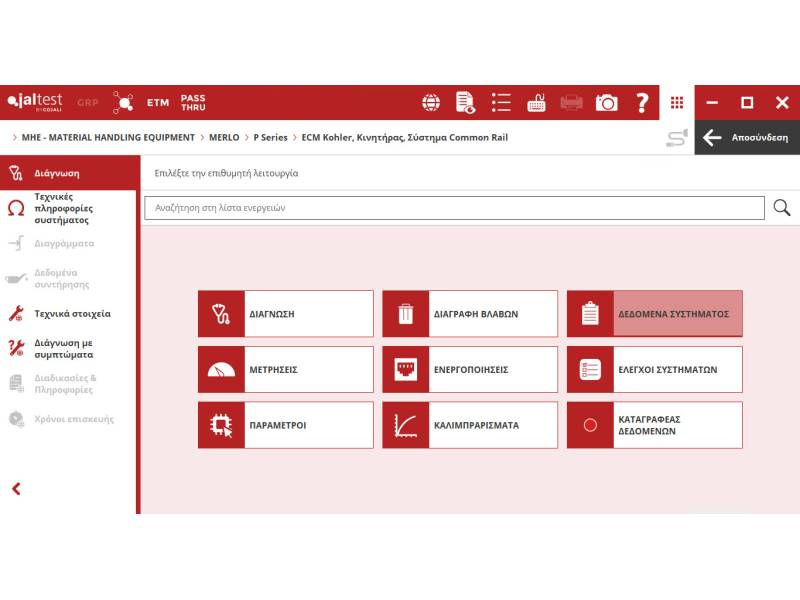The image size is (800, 600).
Task: Click the keyboard icon in toolbar
Action: (x=536, y=103)
